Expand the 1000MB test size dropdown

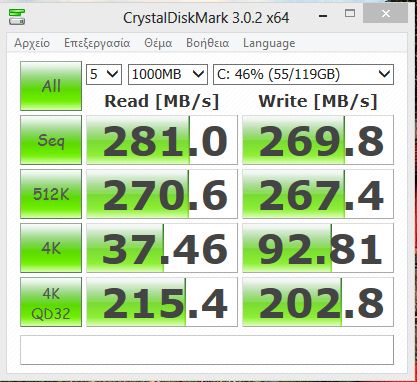coord(168,74)
